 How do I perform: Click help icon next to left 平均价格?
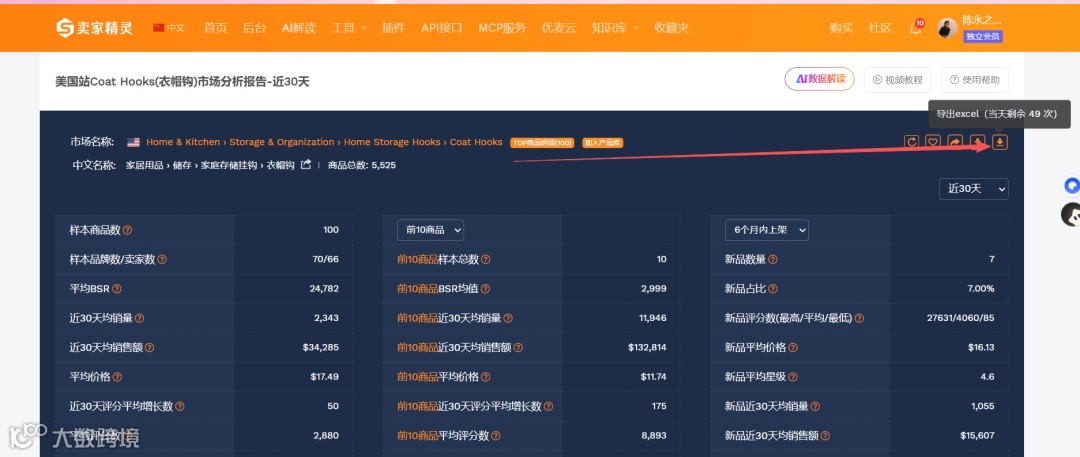coord(117,377)
